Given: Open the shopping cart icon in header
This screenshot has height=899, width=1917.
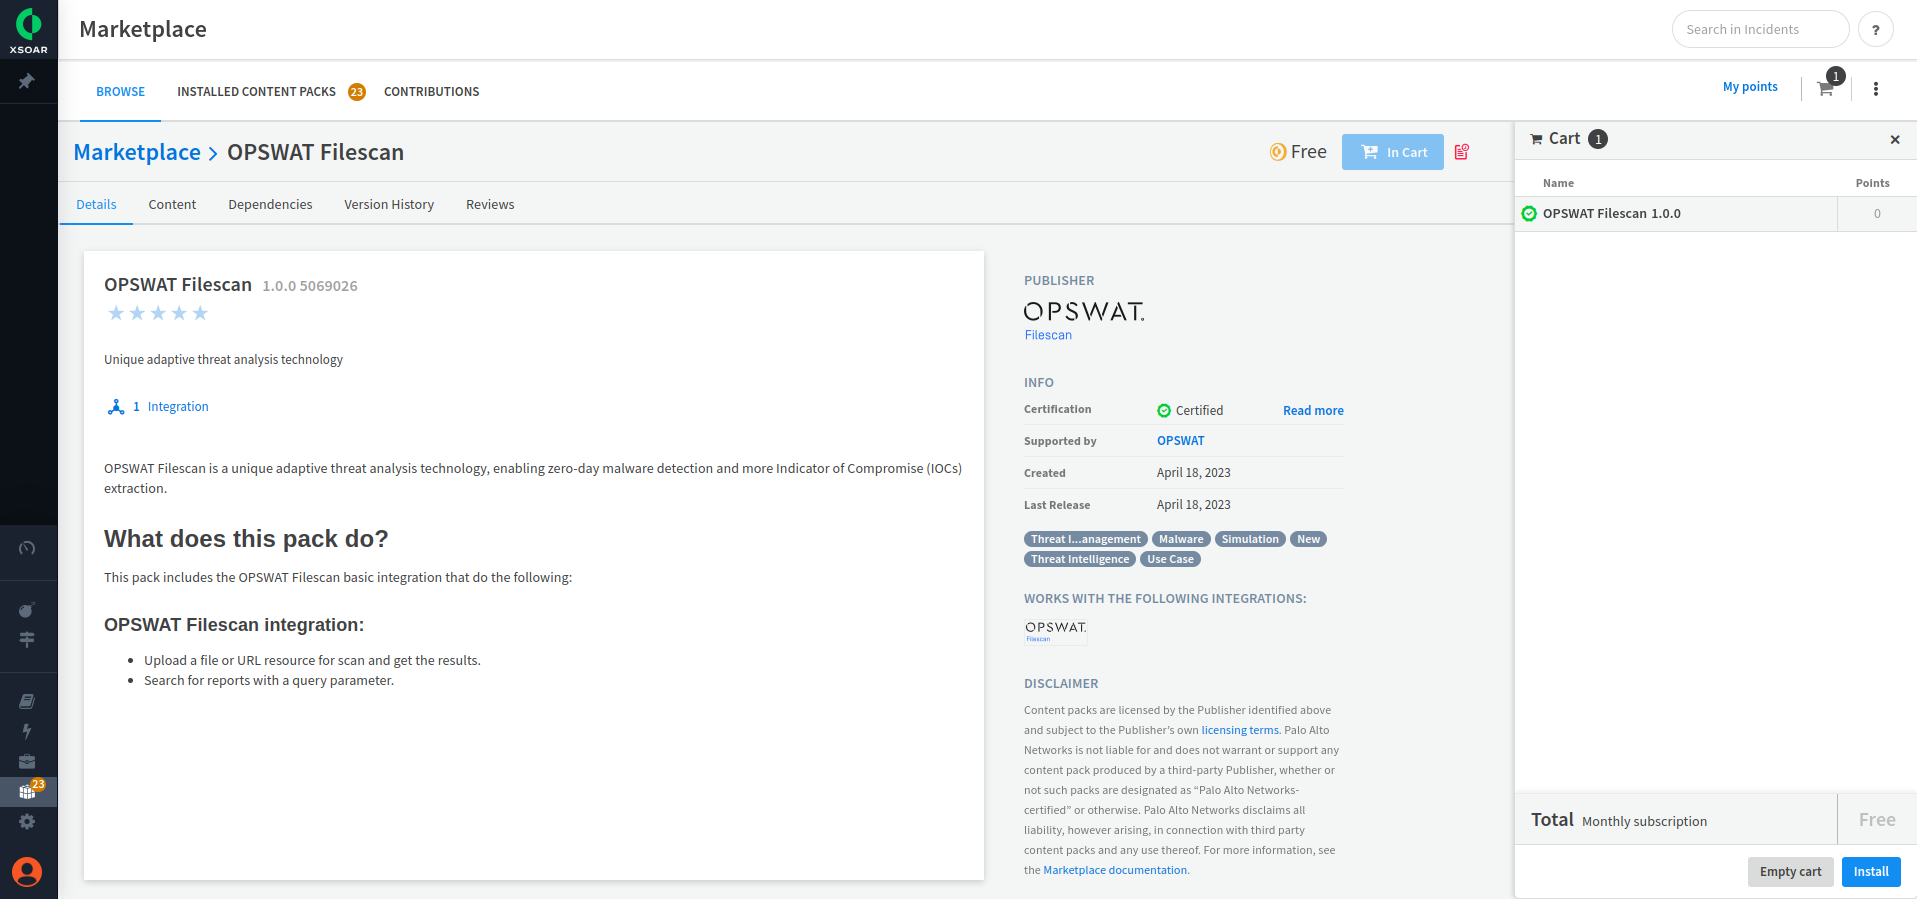Looking at the screenshot, I should tap(1826, 88).
